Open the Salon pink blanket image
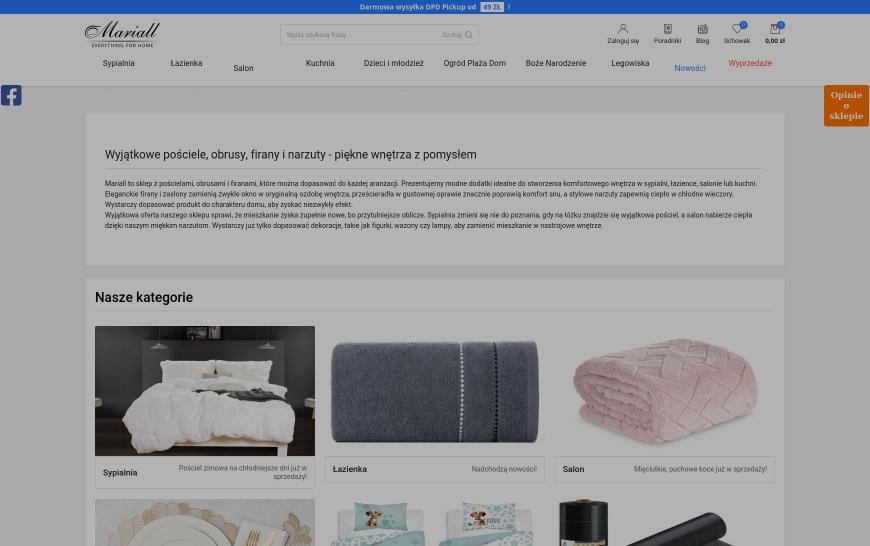The height and width of the screenshot is (546, 870). coord(665,391)
